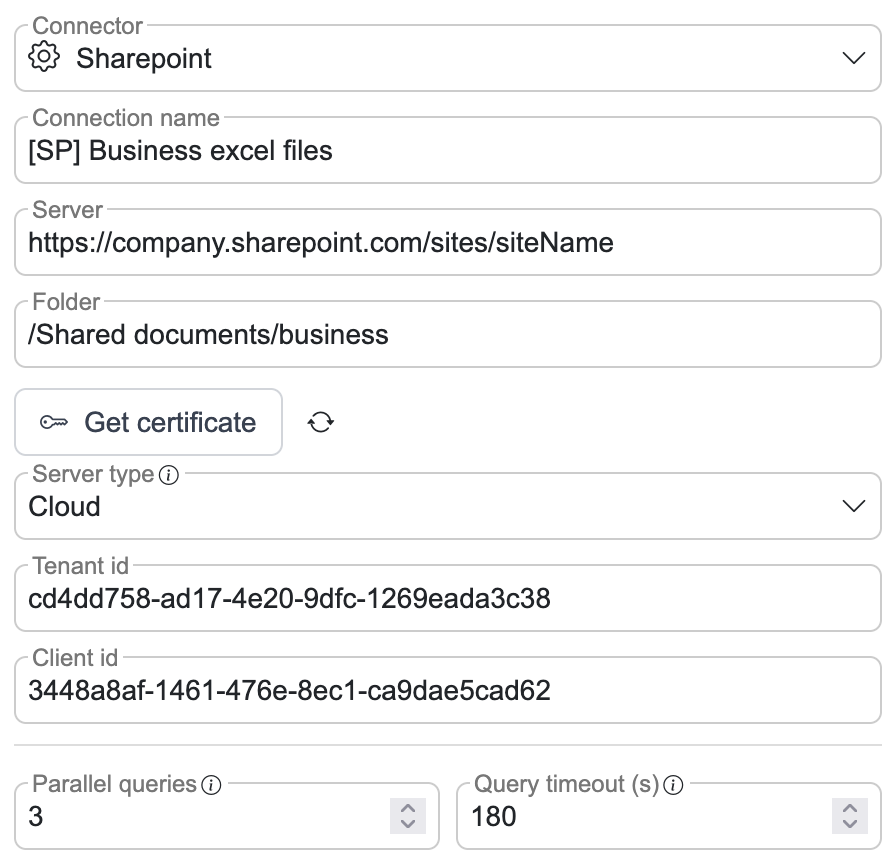Focus the Folder path input field

447,334
